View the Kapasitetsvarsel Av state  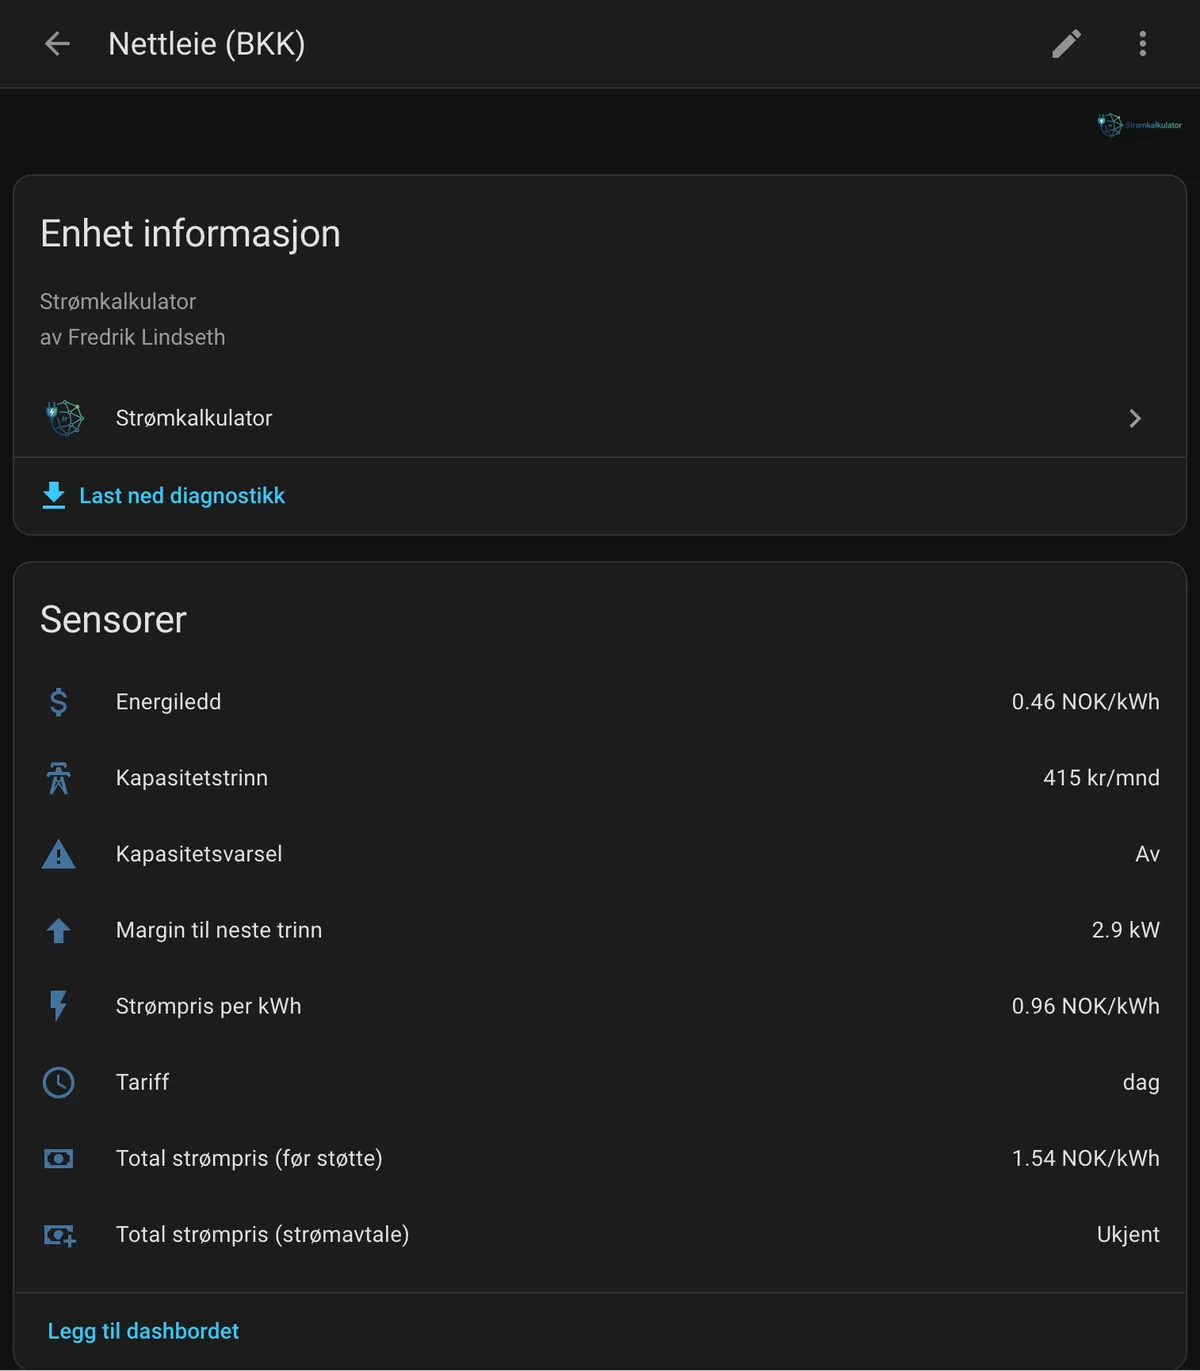[x=1147, y=854]
